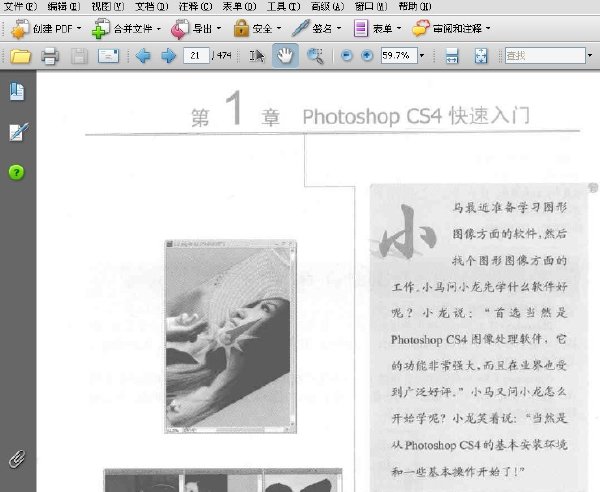The width and height of the screenshot is (600, 492).
Task: Expand the 签名 dropdown arrow
Action: click(x=338, y=28)
